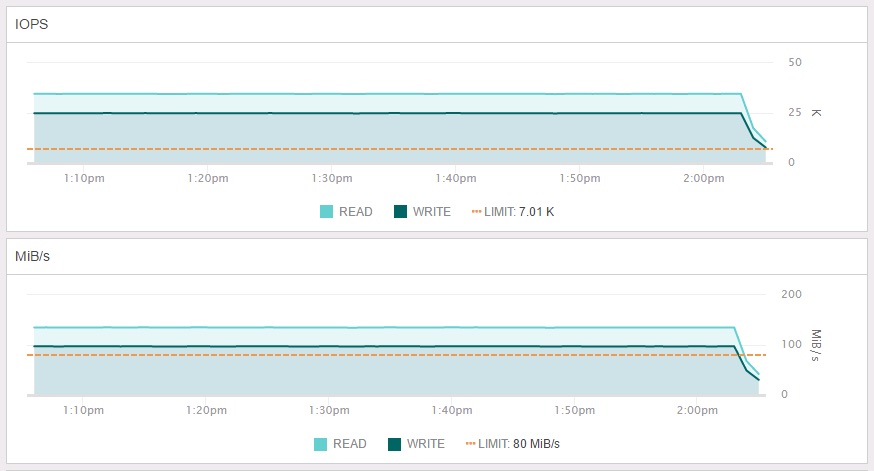The height and width of the screenshot is (471, 874).
Task: Click the READ label under IOPS chart
Action: (x=356, y=212)
